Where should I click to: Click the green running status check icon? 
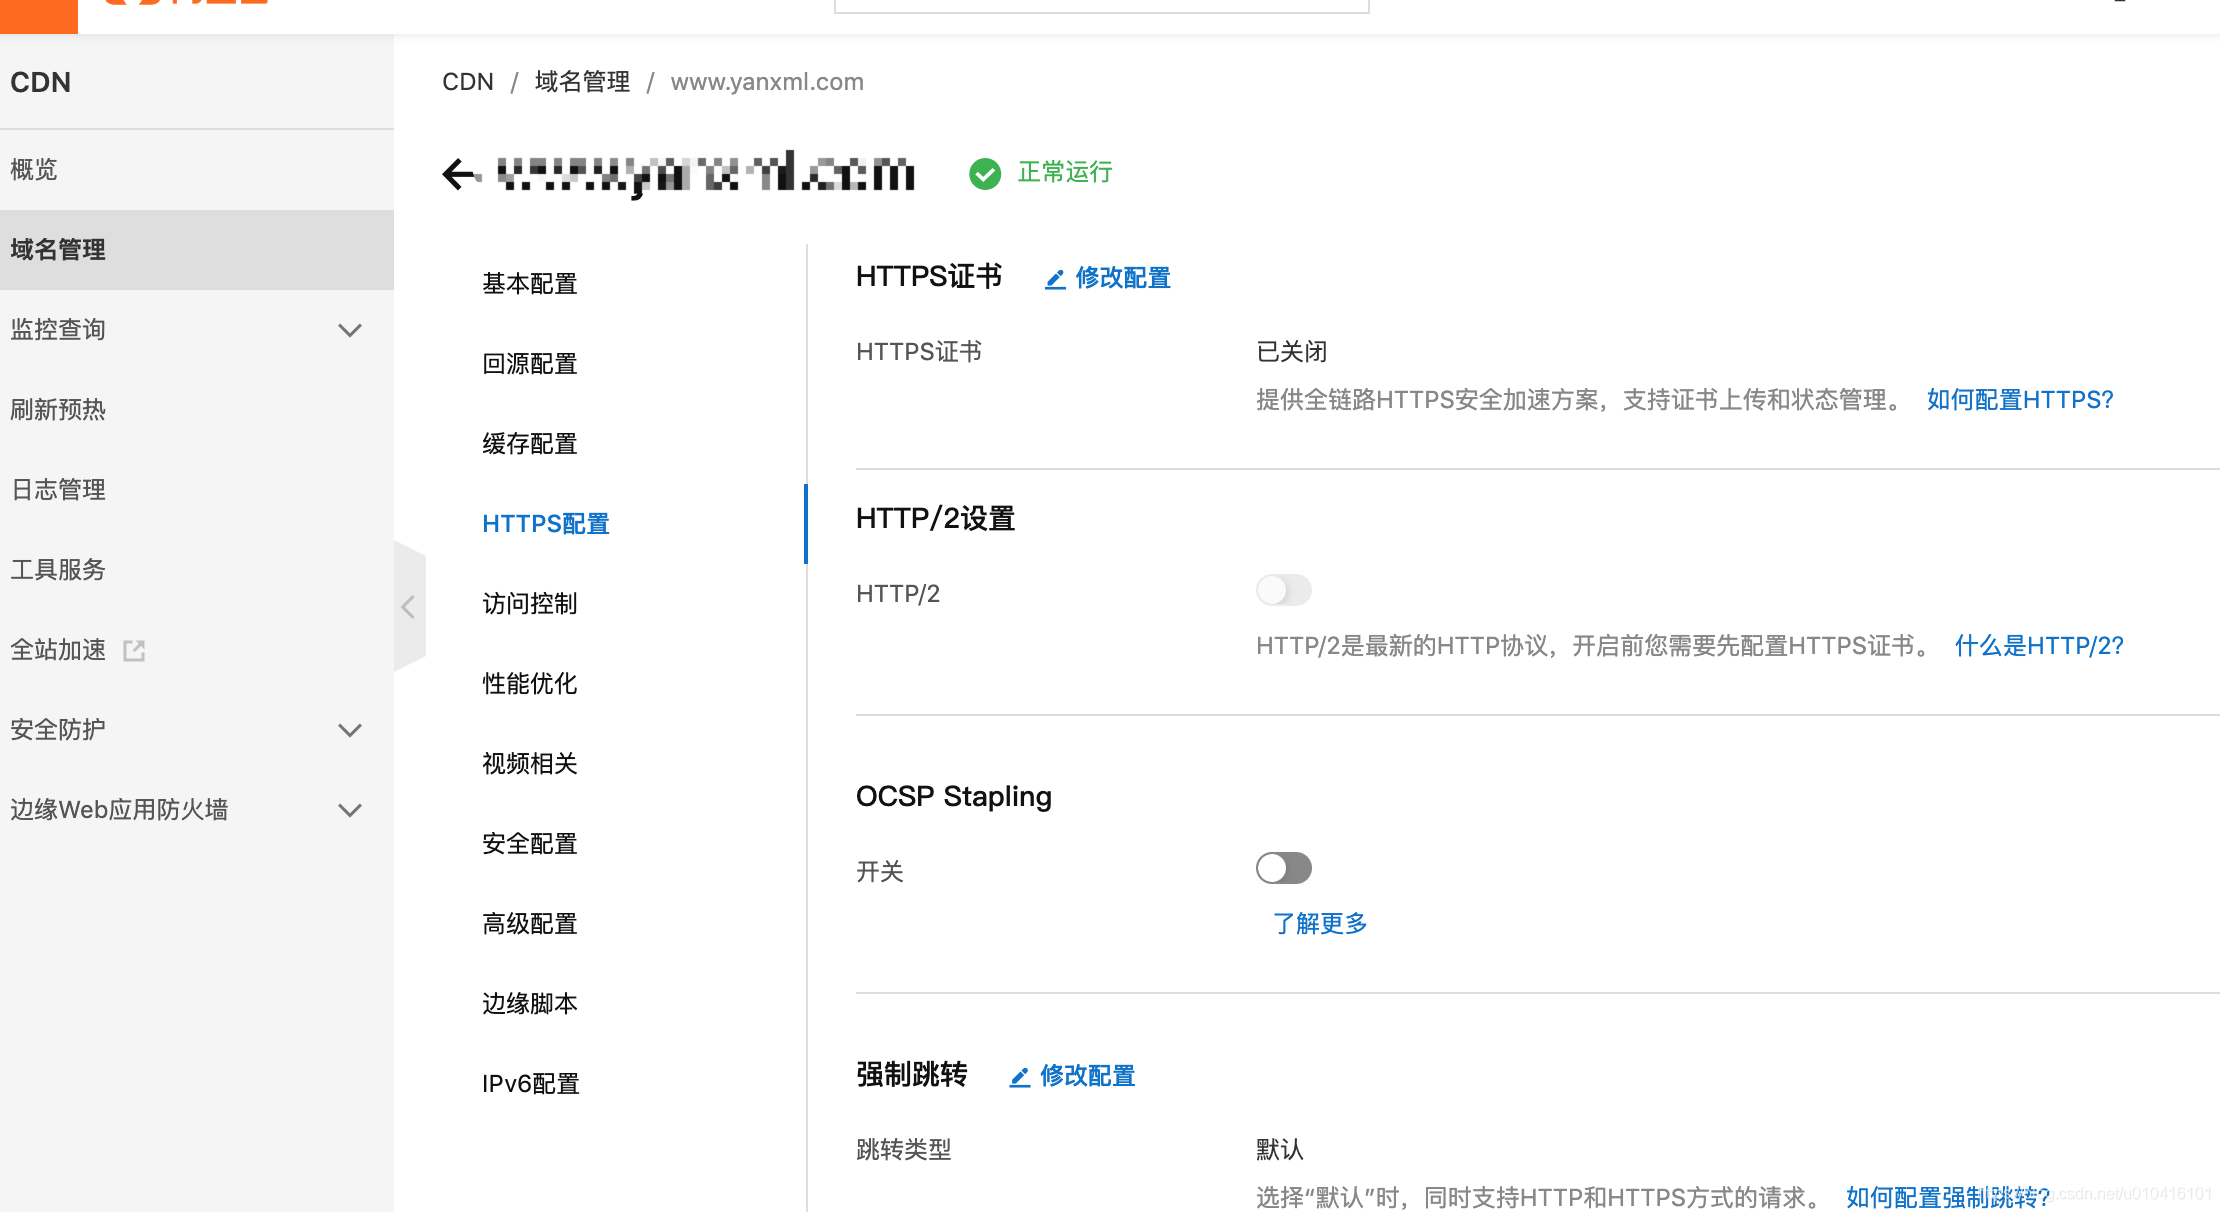985,173
